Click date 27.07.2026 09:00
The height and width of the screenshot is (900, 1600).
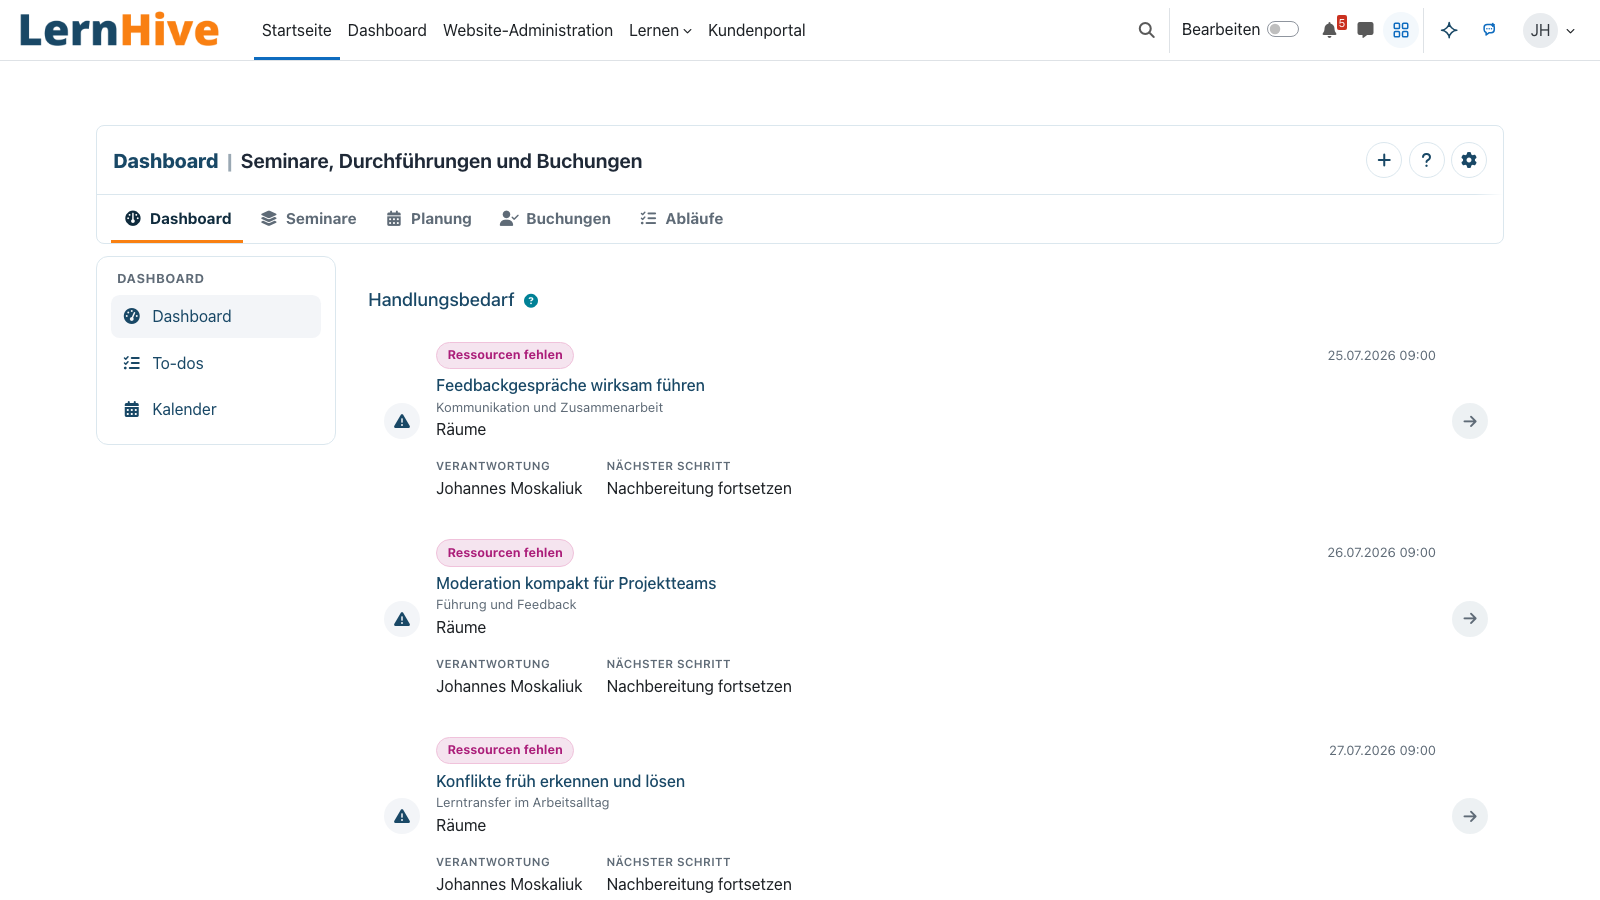pyautogui.click(x=1382, y=751)
